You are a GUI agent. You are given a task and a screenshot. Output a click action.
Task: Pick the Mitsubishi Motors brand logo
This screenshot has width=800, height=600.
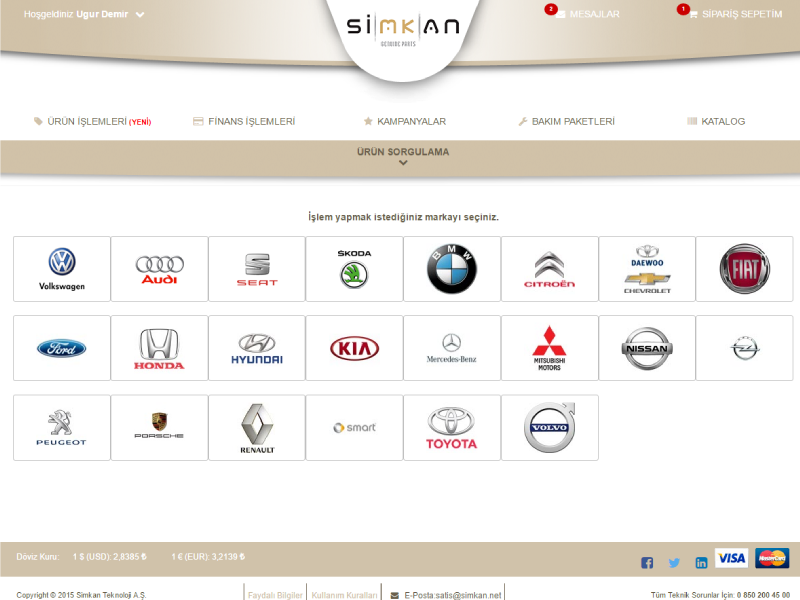coord(549,349)
